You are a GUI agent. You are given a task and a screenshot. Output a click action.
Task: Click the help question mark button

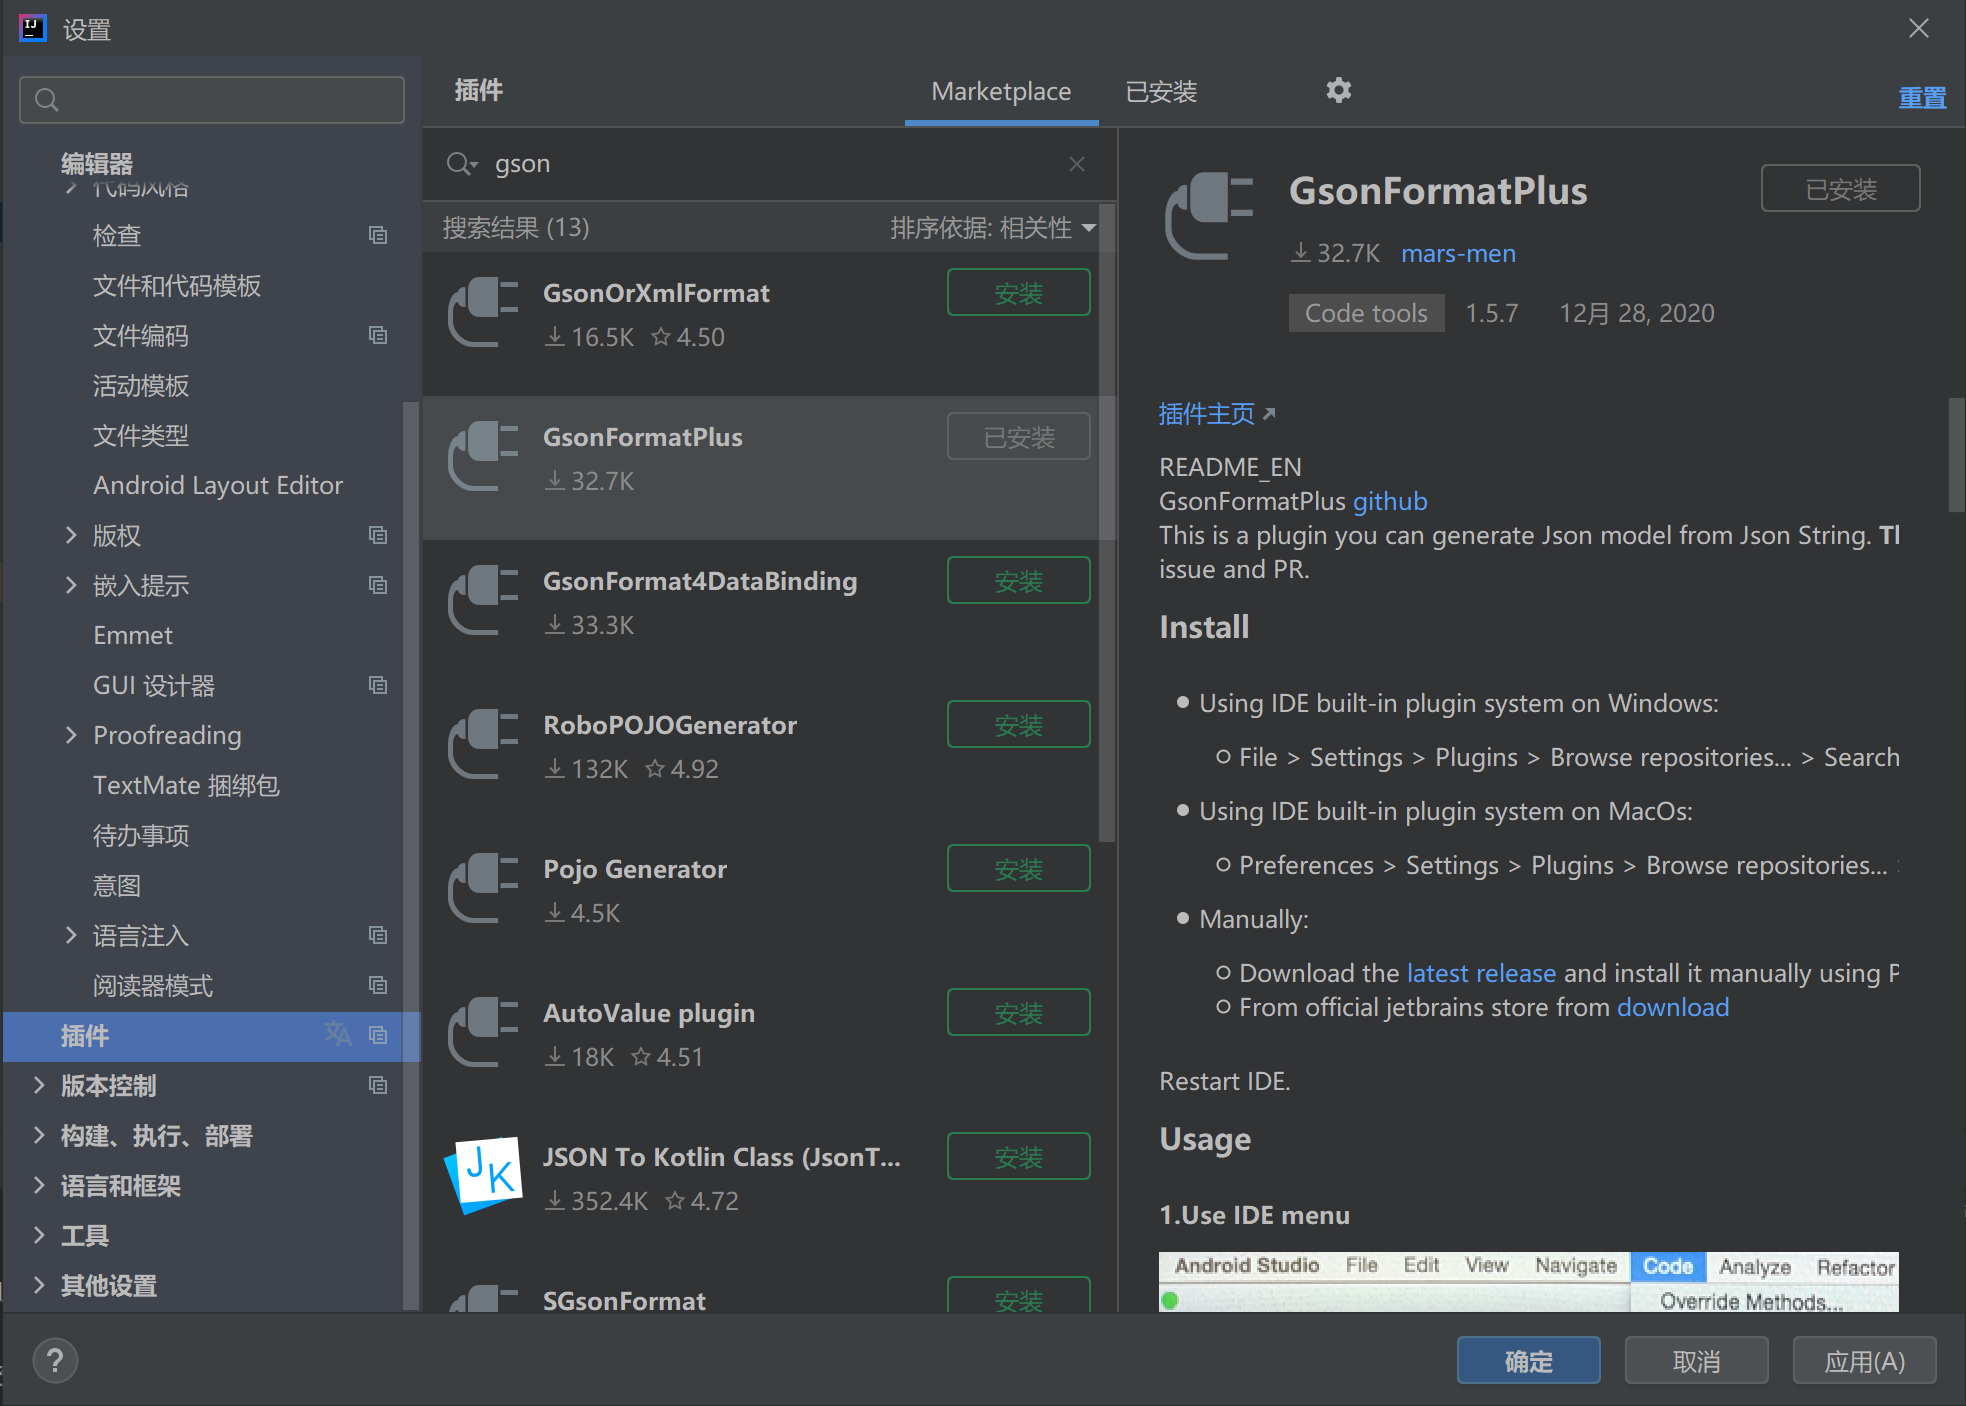55,1360
